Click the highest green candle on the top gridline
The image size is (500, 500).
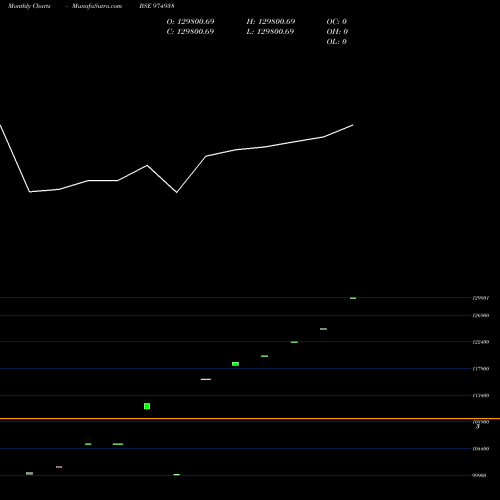(x=353, y=298)
